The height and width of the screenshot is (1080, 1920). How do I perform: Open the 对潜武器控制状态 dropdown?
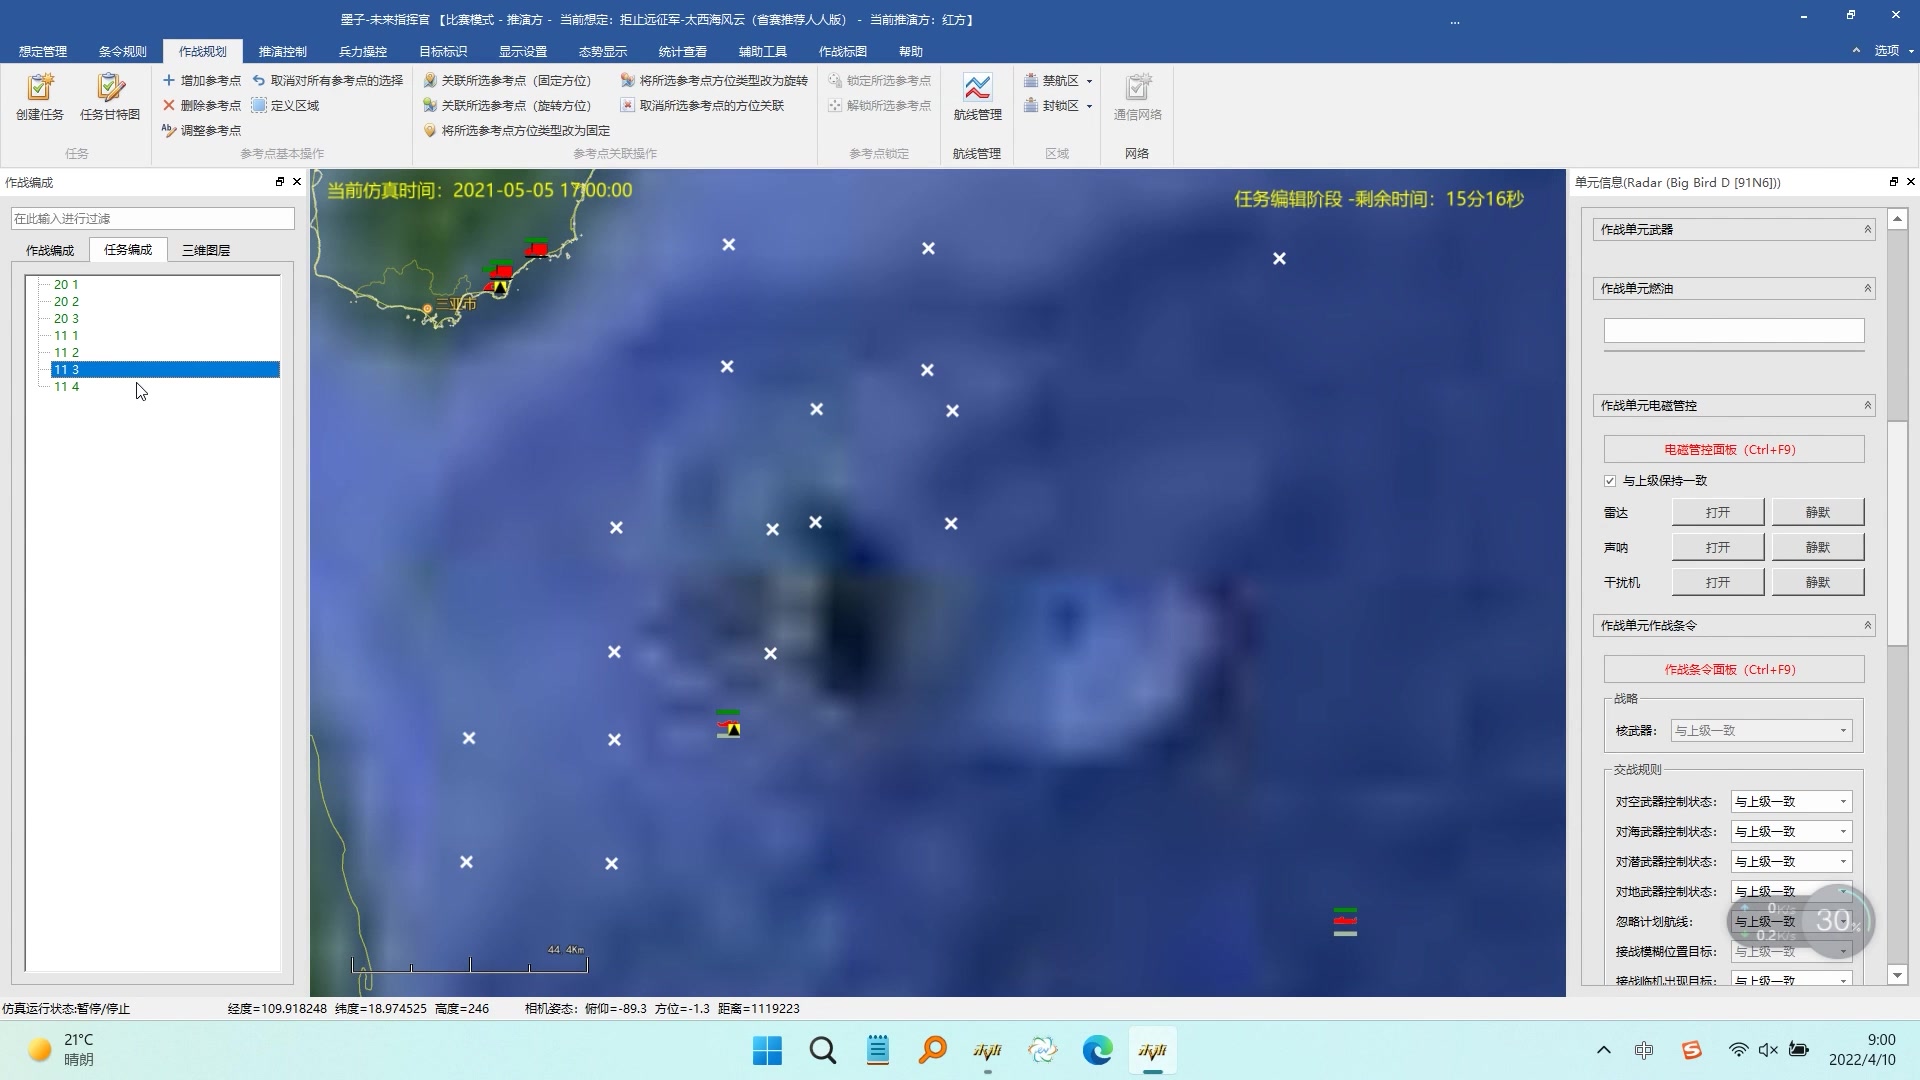pyautogui.click(x=1791, y=862)
